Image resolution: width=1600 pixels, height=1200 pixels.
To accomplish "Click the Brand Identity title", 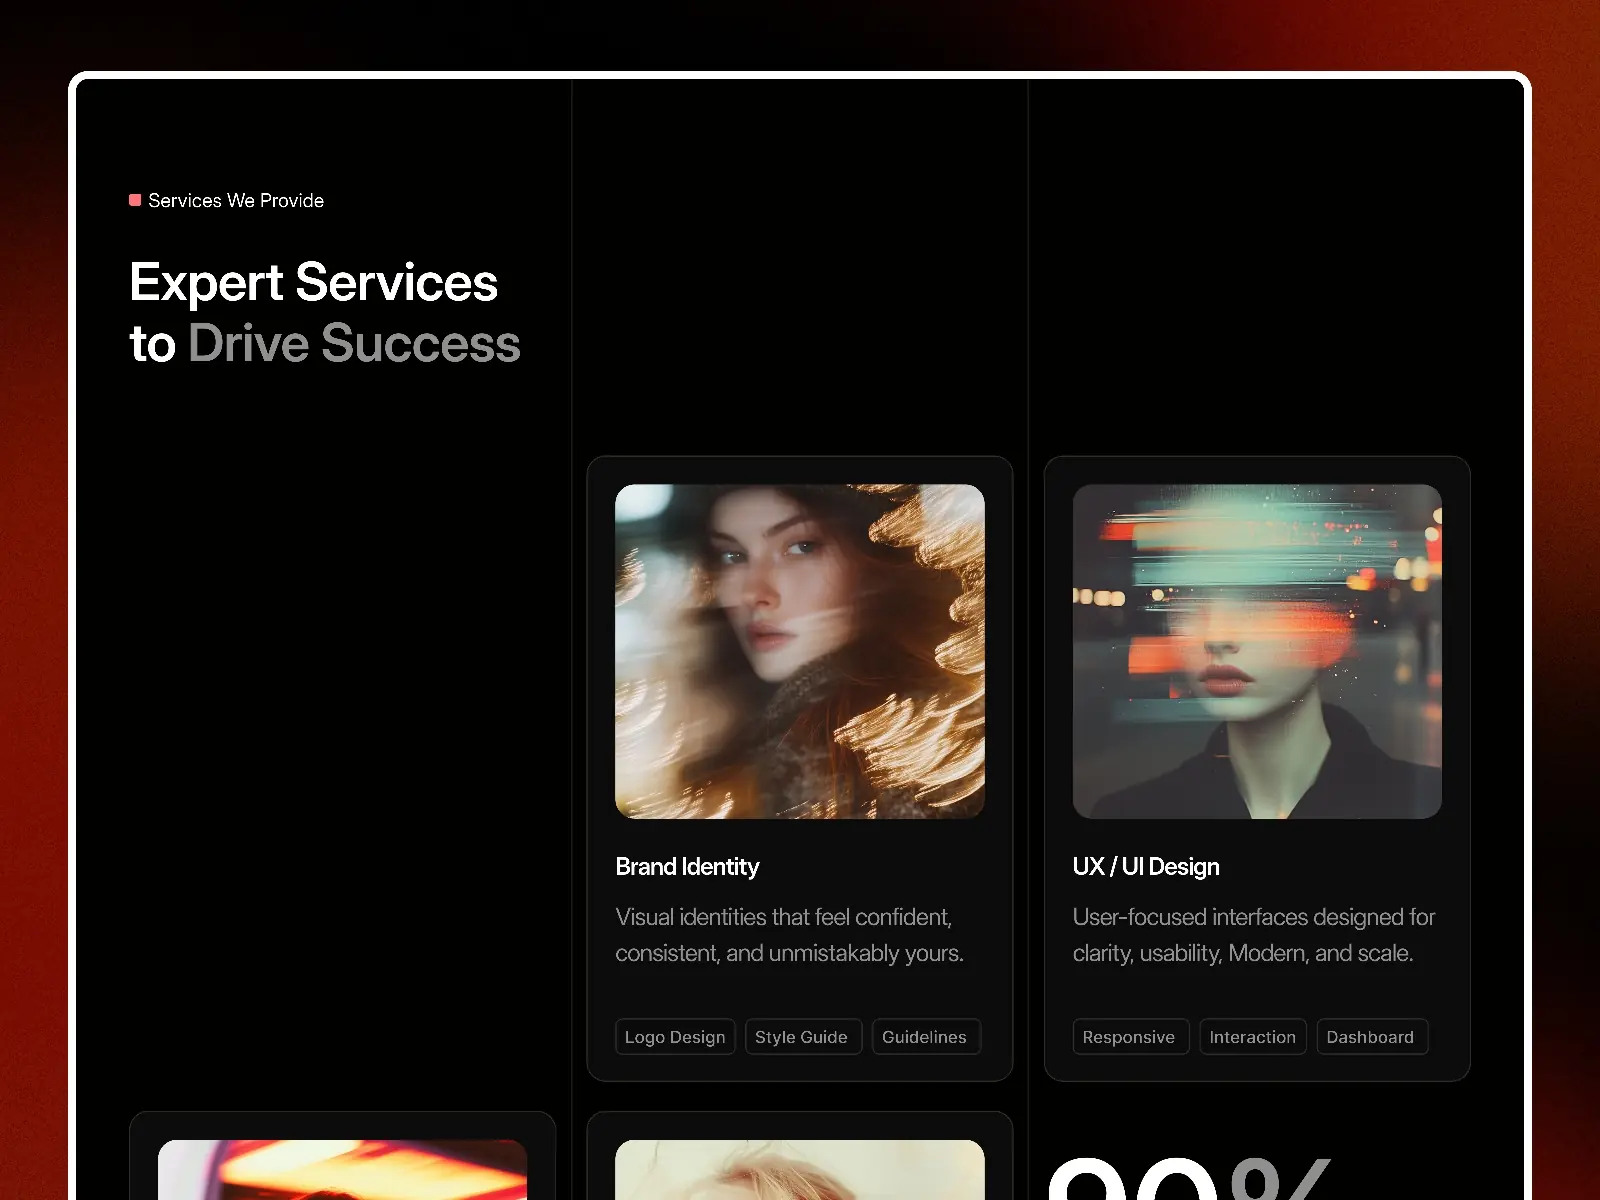I will click(x=687, y=867).
